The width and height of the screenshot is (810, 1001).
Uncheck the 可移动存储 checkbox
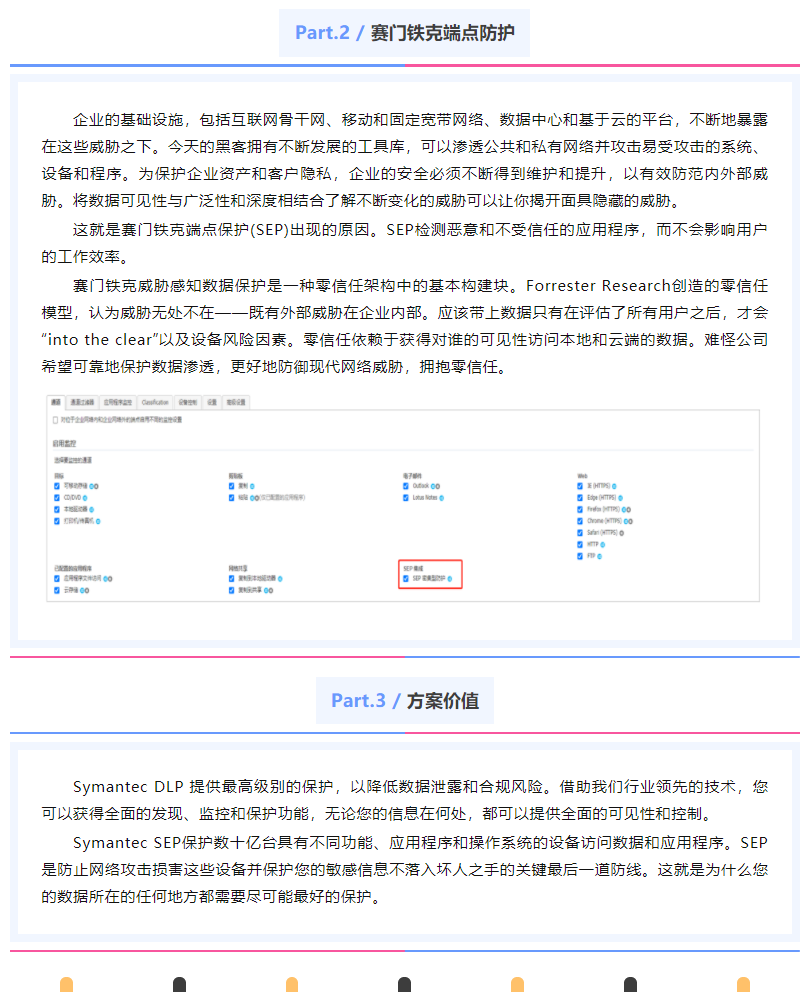tap(57, 486)
